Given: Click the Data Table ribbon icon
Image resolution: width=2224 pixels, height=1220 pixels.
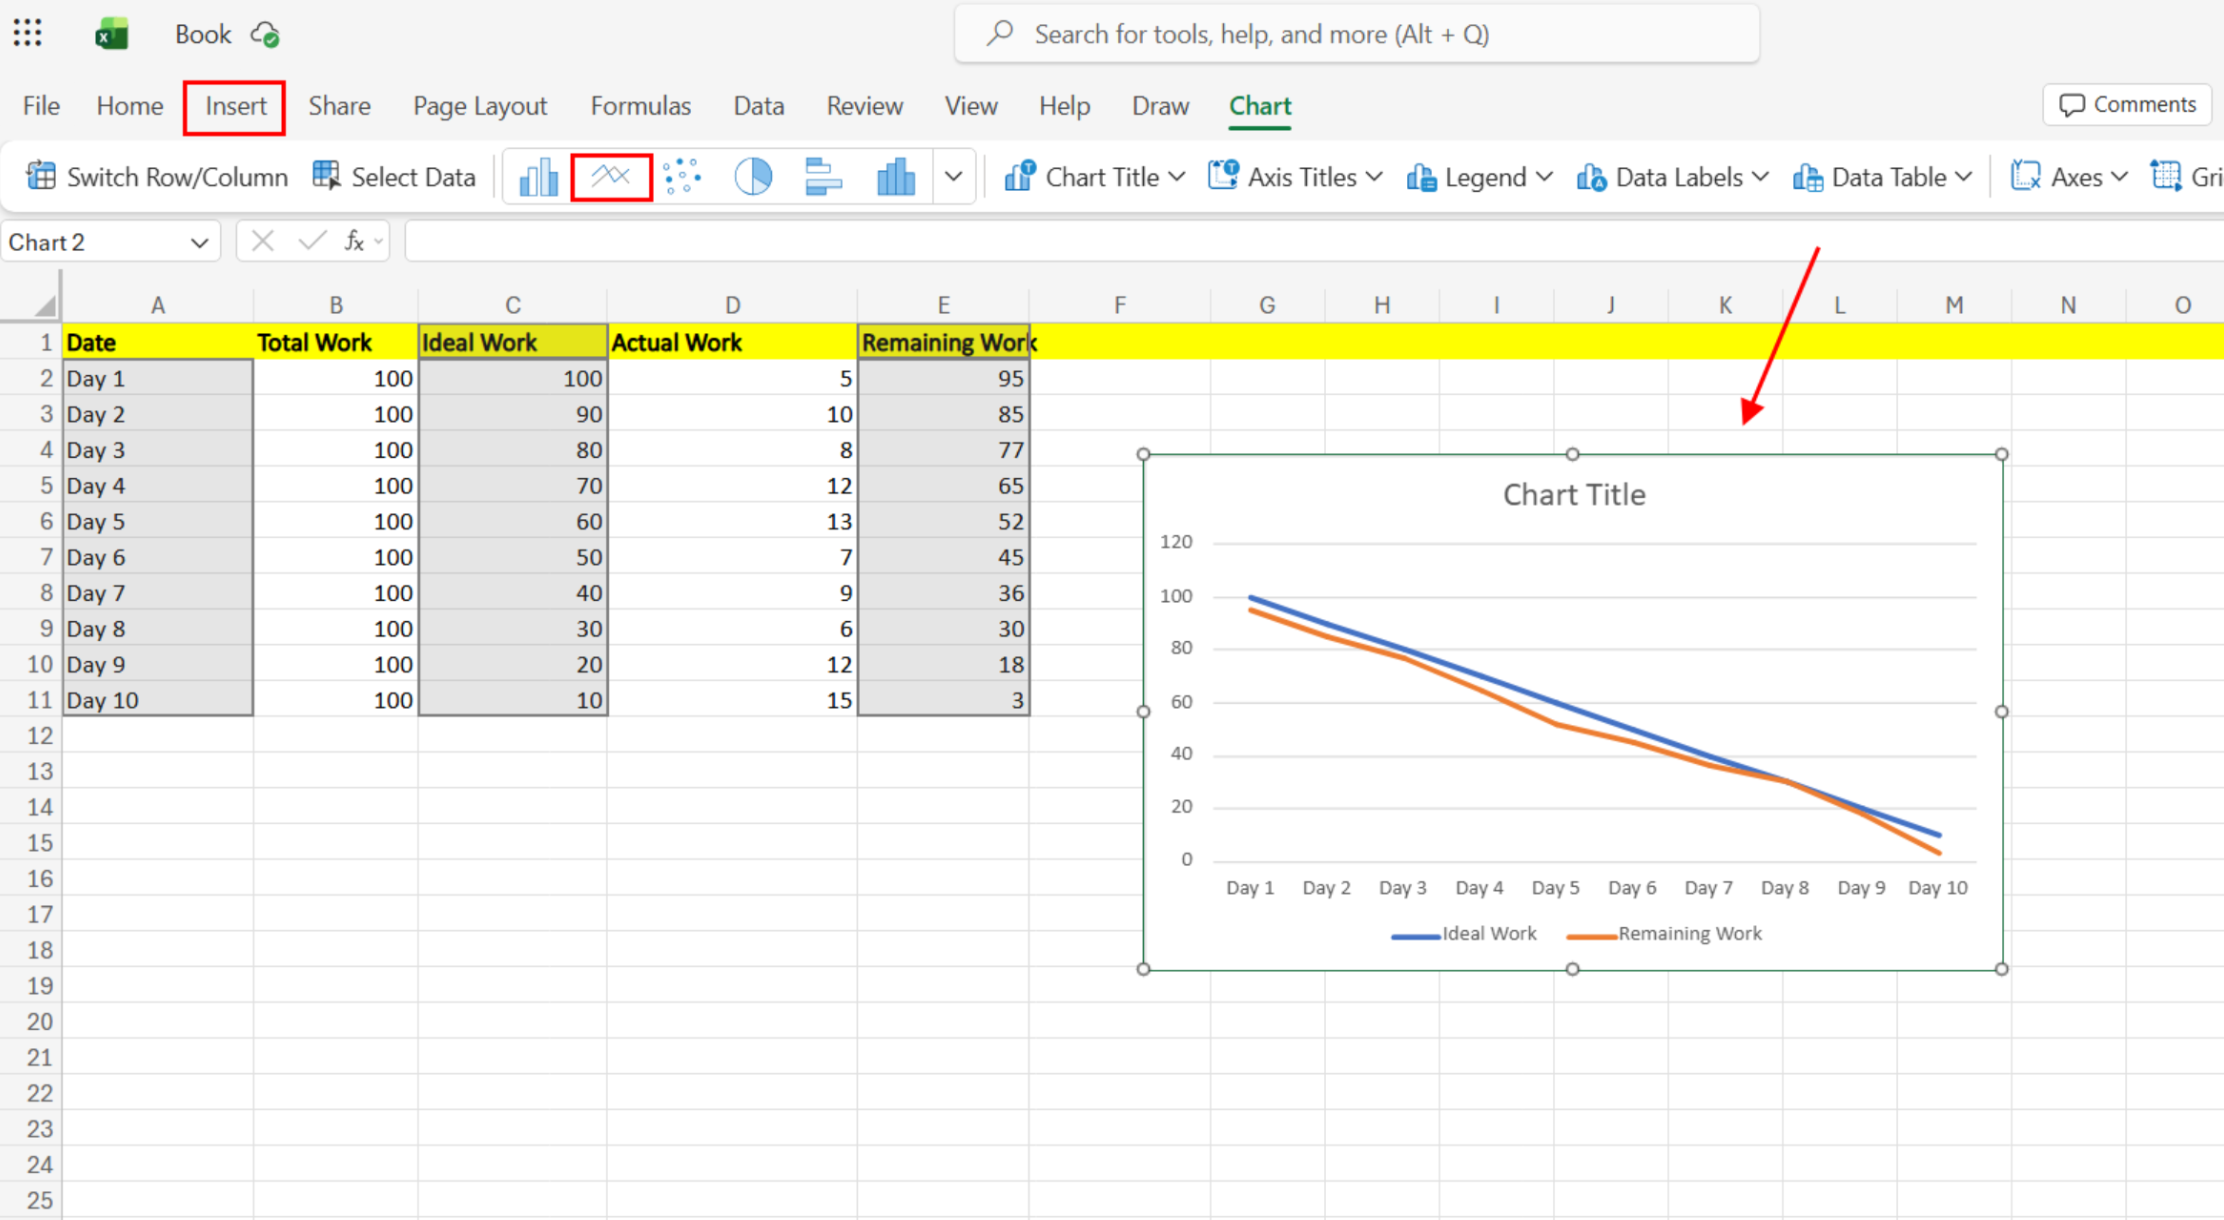Looking at the screenshot, I should tap(1807, 177).
